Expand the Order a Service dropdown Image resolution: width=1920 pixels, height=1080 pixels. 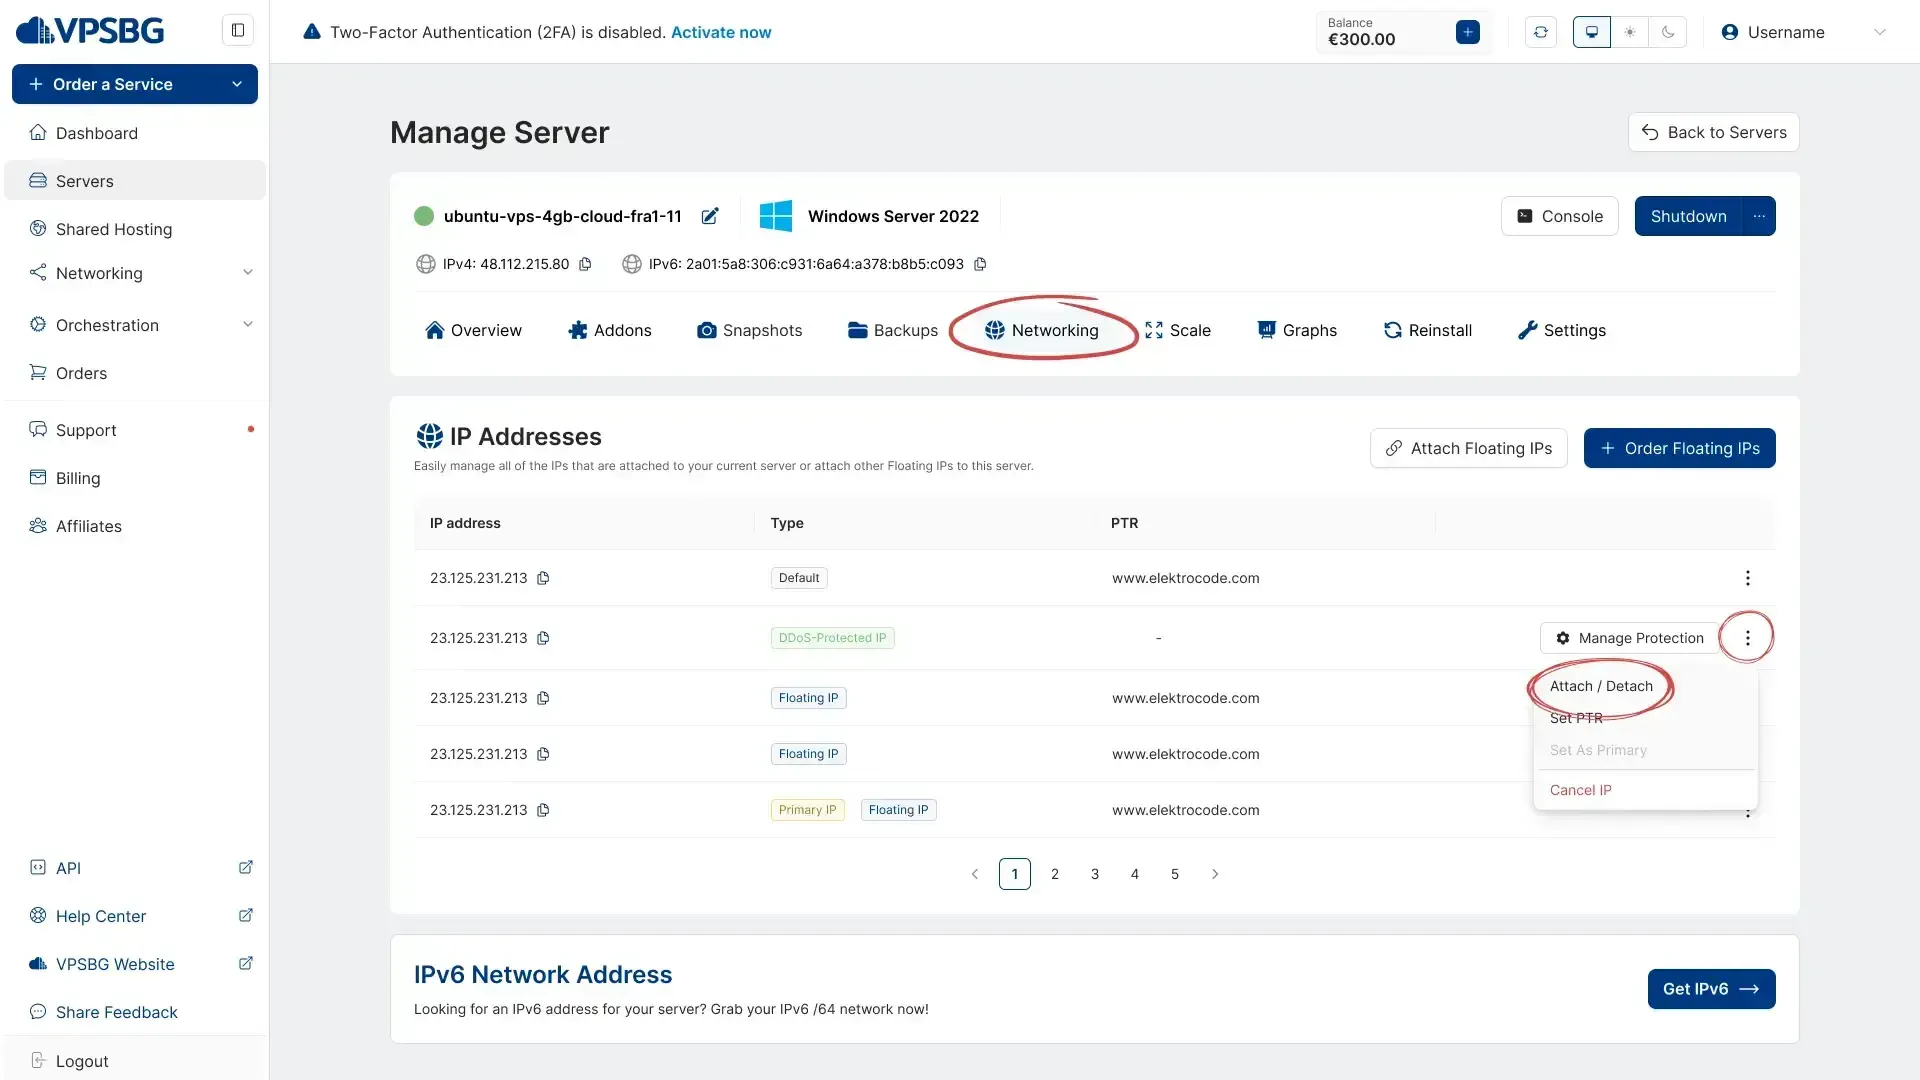point(237,84)
